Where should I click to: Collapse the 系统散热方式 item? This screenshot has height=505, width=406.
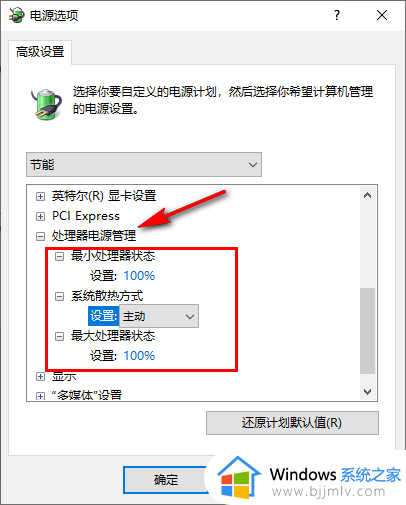pos(59,297)
